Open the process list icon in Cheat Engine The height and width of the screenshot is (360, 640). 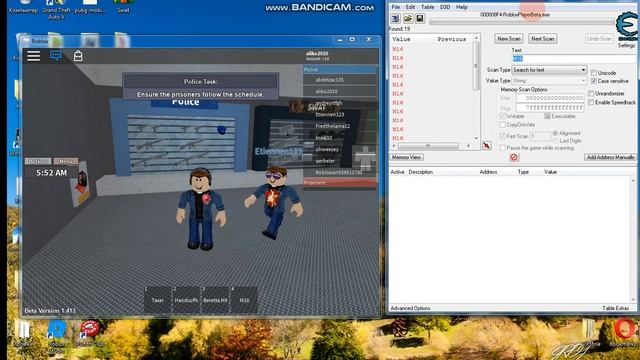pos(395,19)
